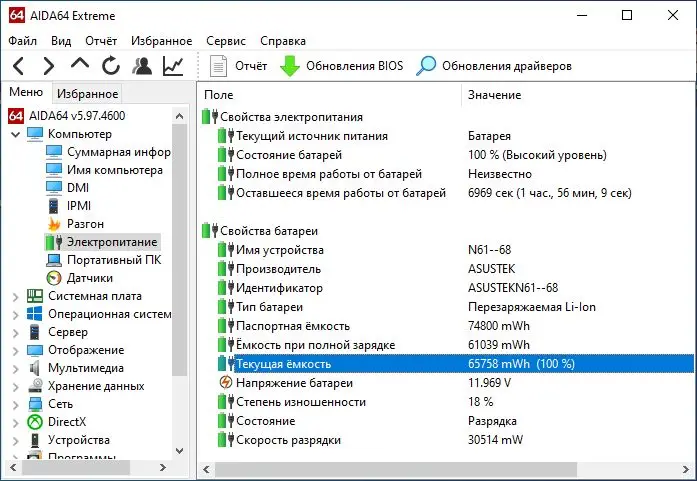Click the Датчики gauge icon
The image size is (697, 481).
click(54, 278)
